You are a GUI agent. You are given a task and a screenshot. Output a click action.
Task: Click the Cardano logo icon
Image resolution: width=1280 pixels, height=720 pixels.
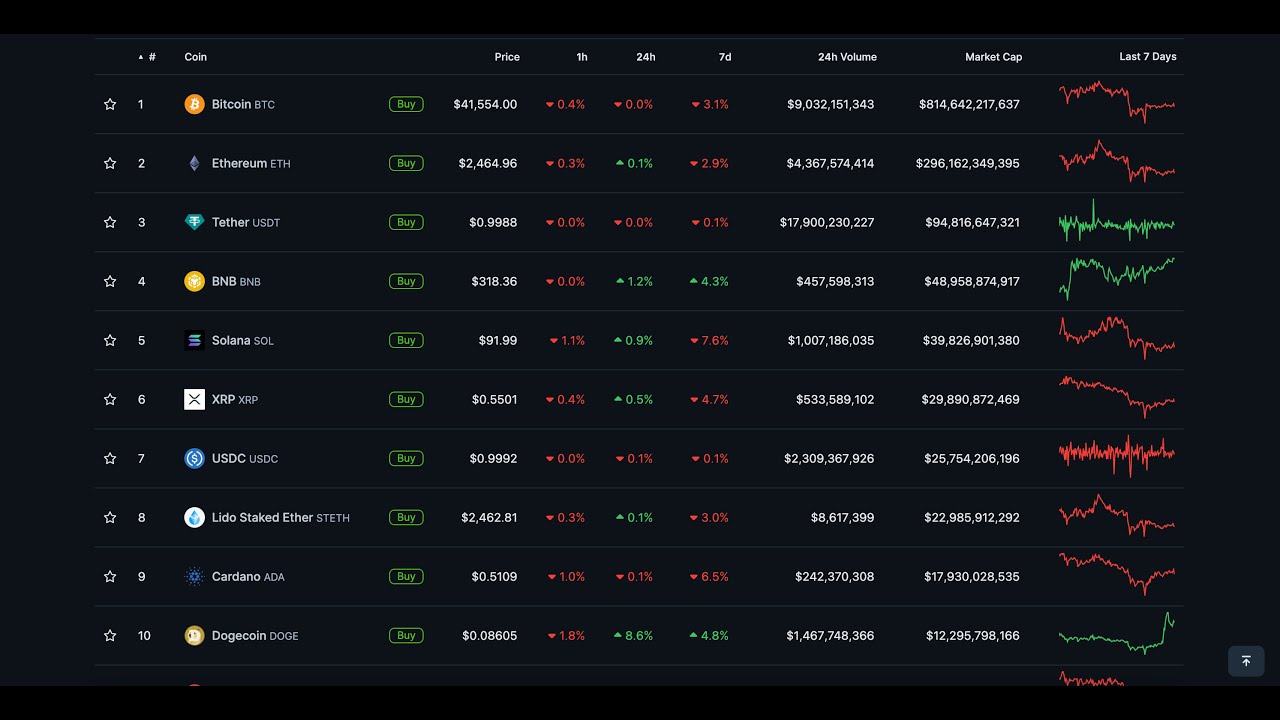point(194,576)
